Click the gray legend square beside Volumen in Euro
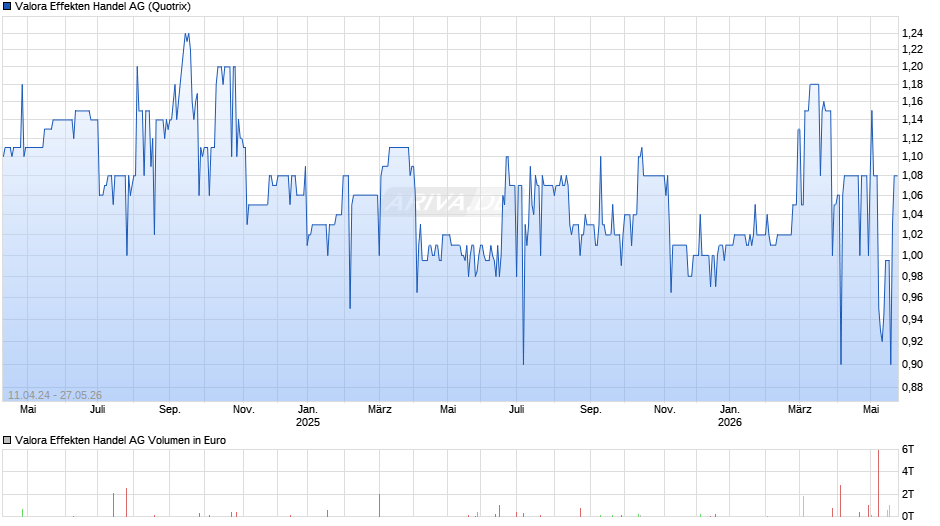The height and width of the screenshot is (526, 940). click(x=7, y=440)
